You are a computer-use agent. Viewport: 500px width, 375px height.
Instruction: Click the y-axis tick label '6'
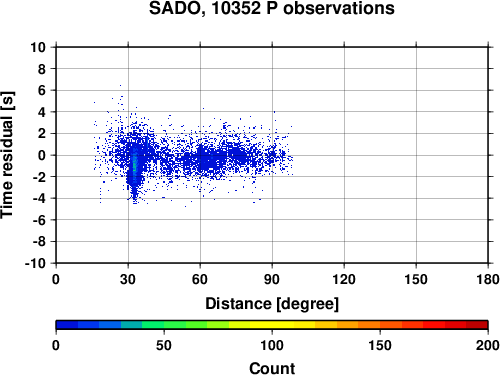[42, 90]
